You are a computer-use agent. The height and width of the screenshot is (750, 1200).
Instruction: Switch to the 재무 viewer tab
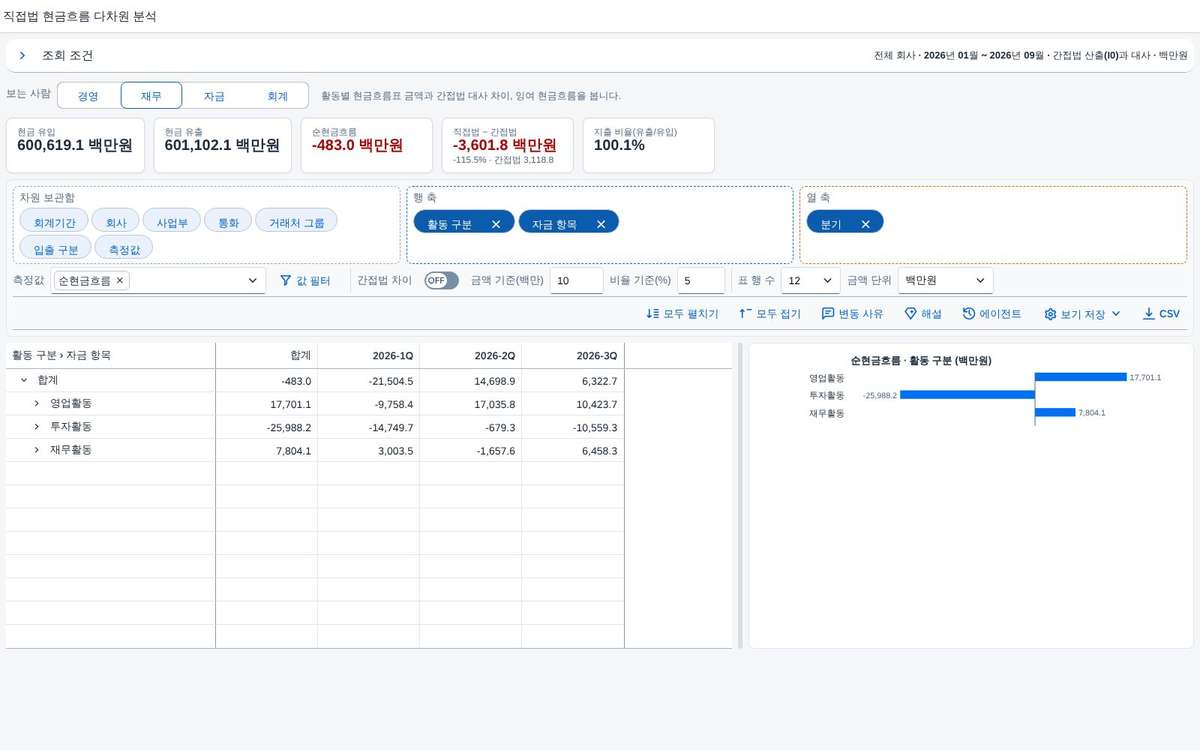[151, 96]
